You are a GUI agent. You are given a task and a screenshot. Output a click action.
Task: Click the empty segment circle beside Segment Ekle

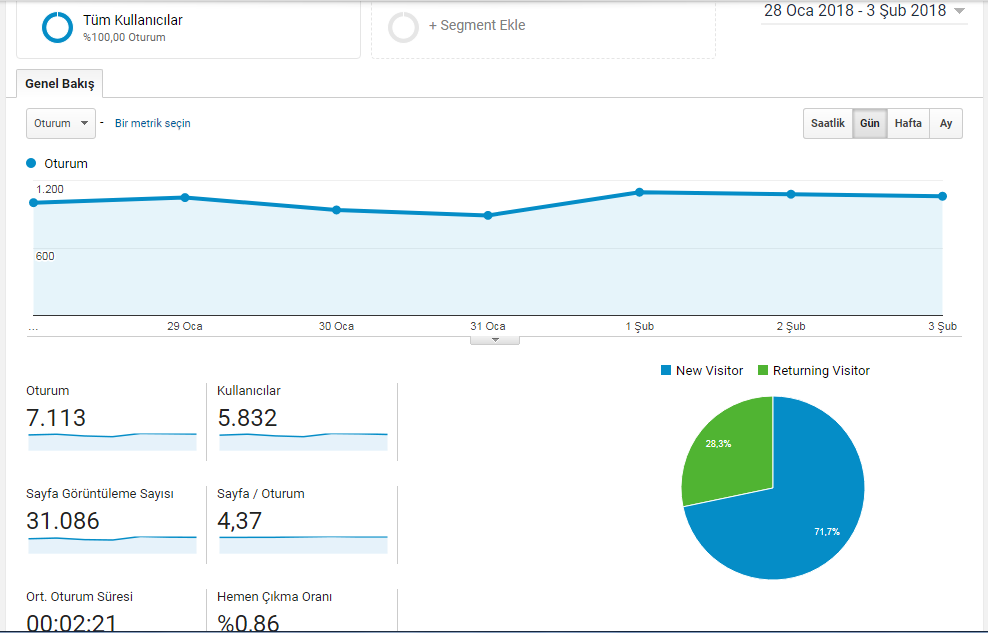pyautogui.click(x=403, y=27)
